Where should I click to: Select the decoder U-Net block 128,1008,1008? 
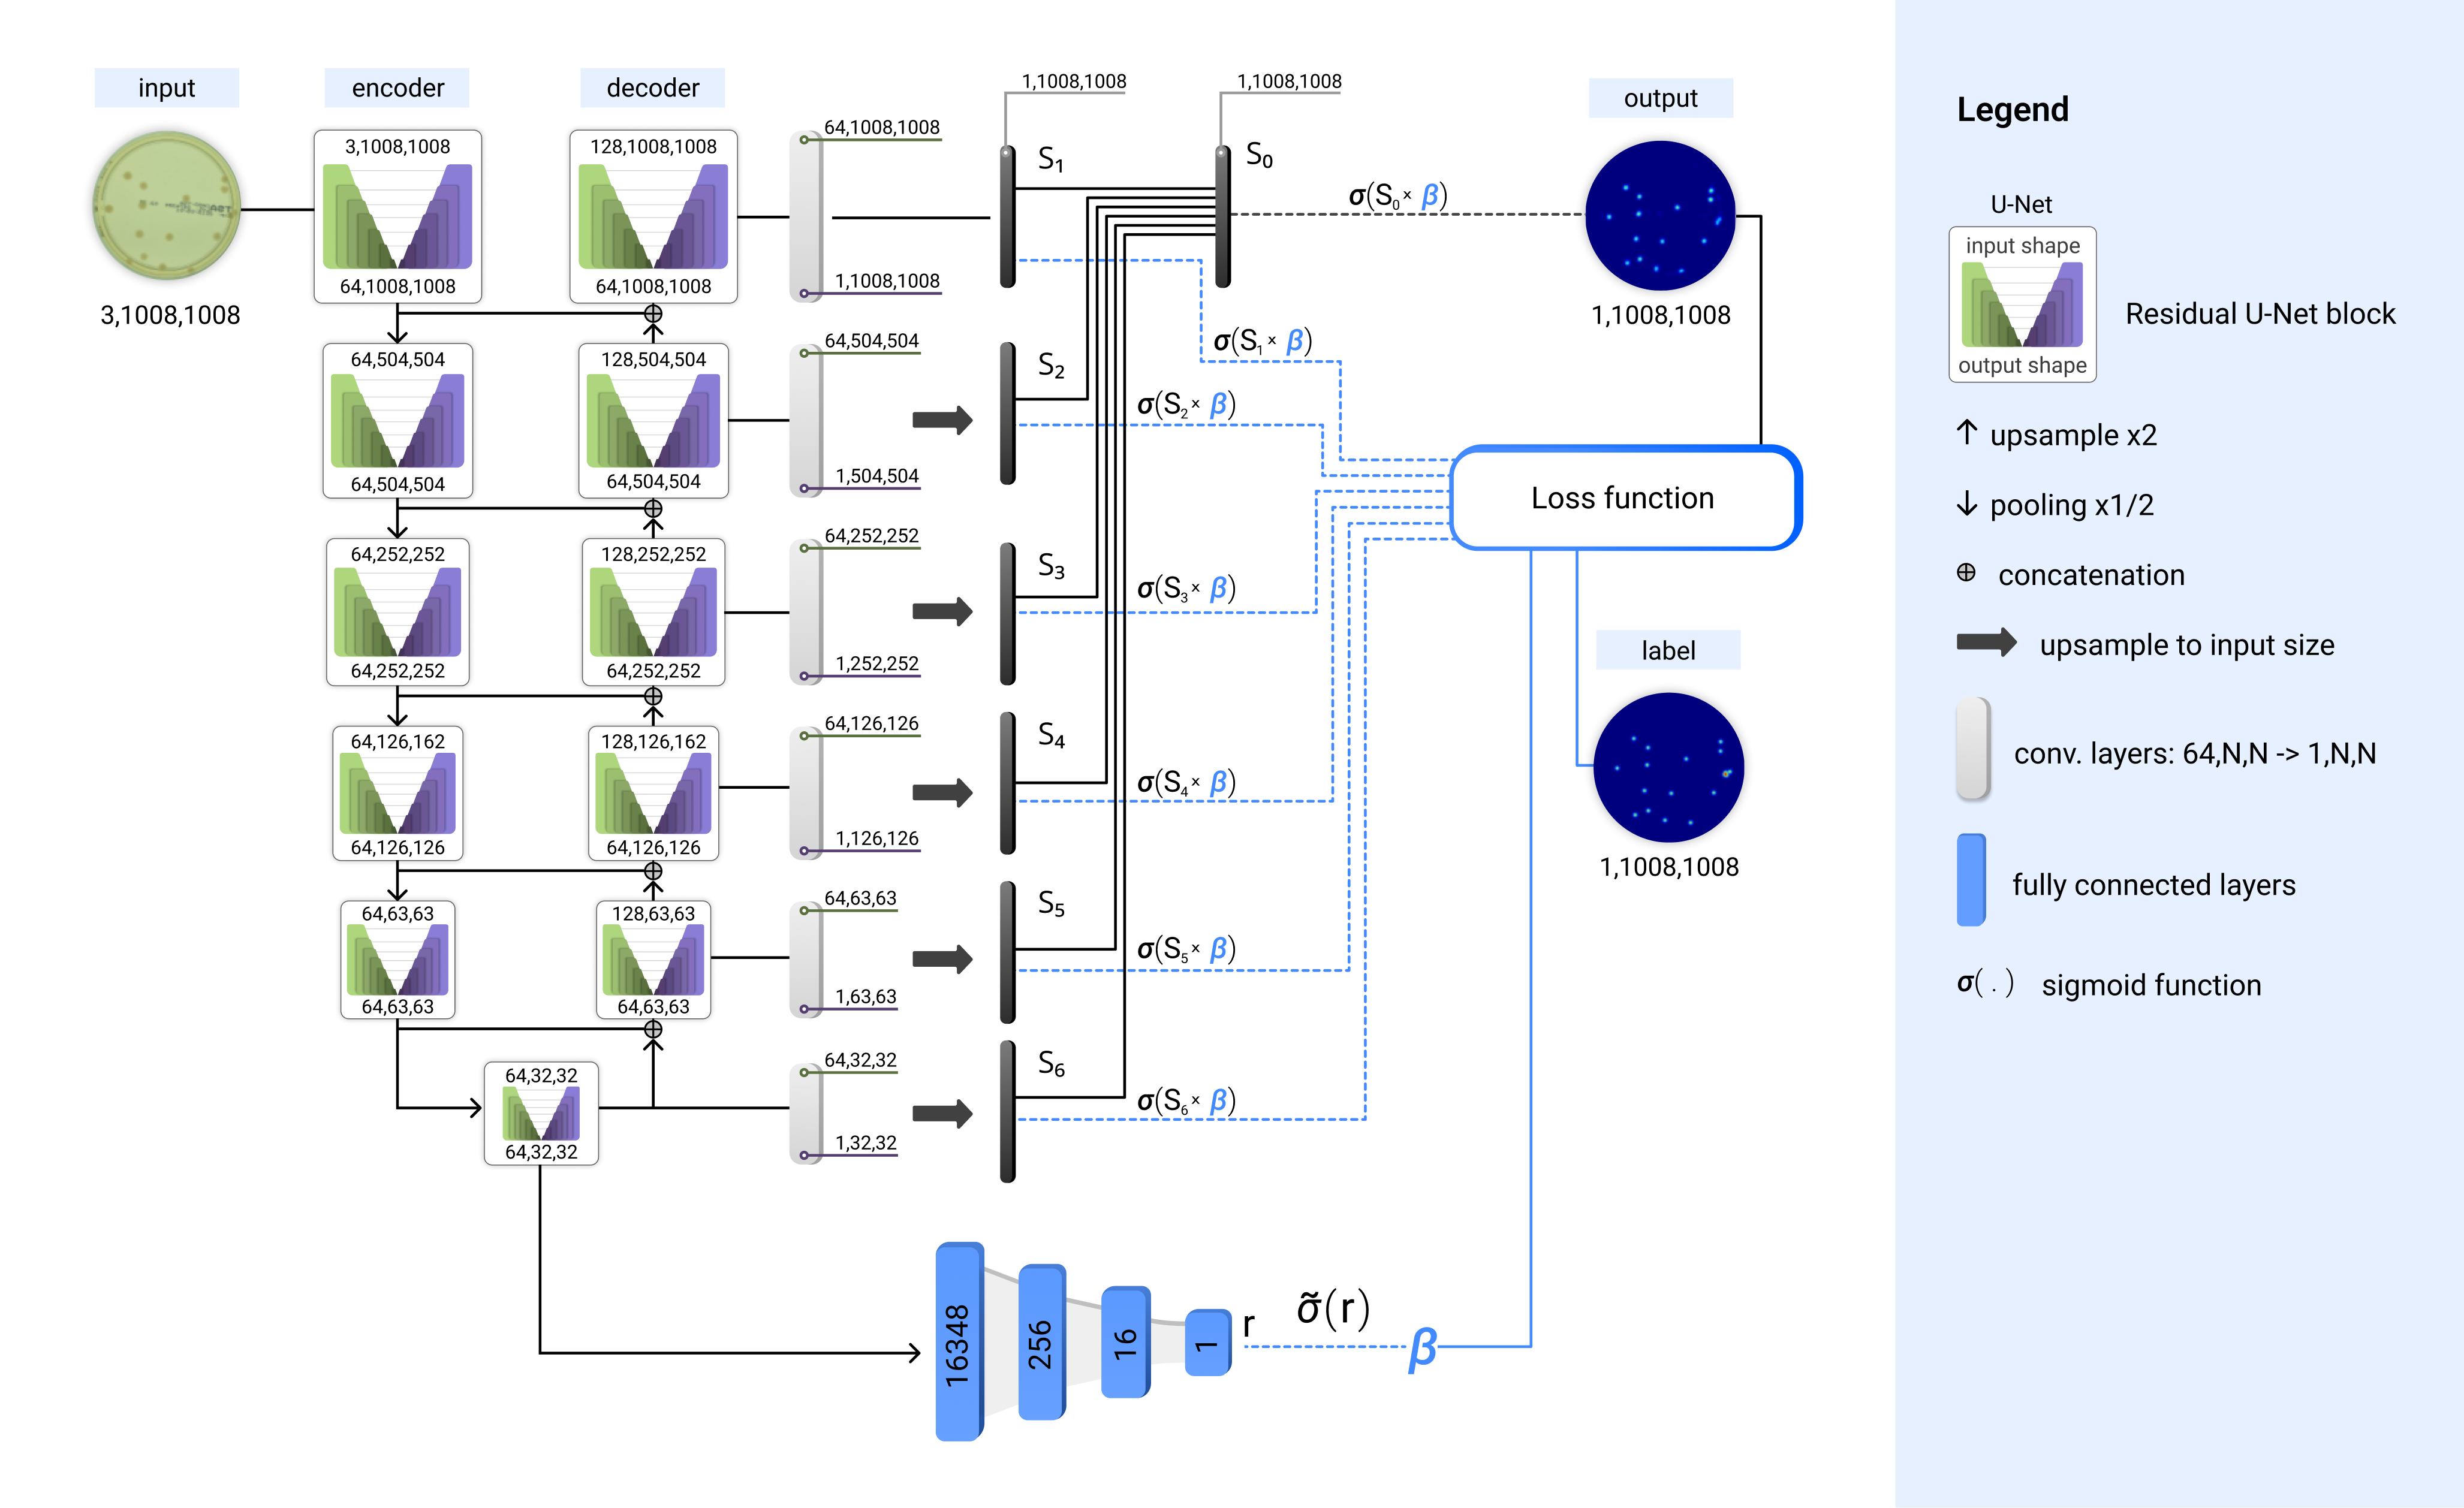tap(654, 216)
